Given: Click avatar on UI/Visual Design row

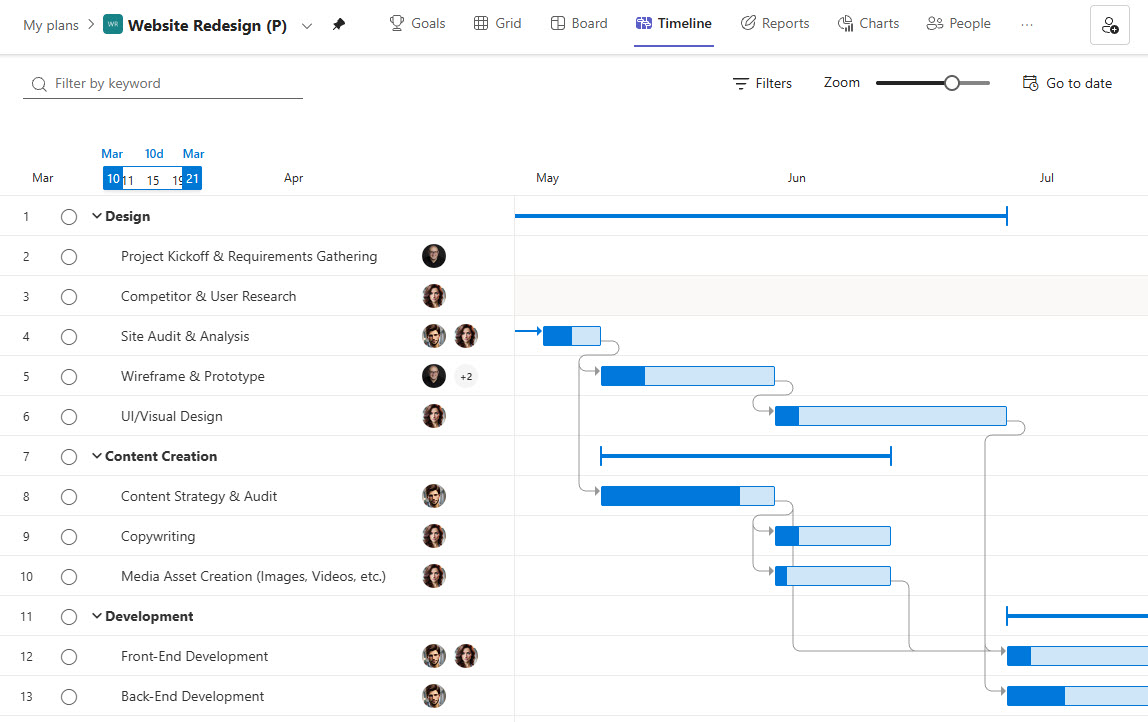Looking at the screenshot, I should pos(433,416).
